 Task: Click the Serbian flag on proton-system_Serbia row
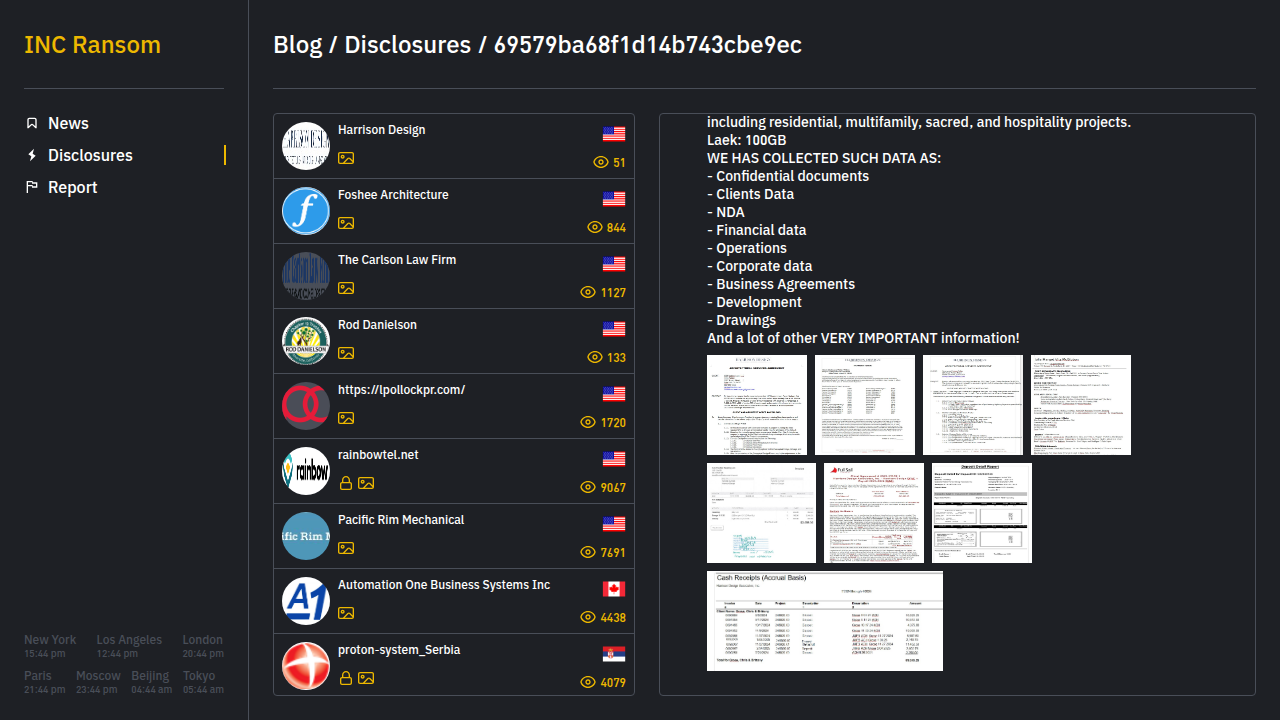point(614,654)
